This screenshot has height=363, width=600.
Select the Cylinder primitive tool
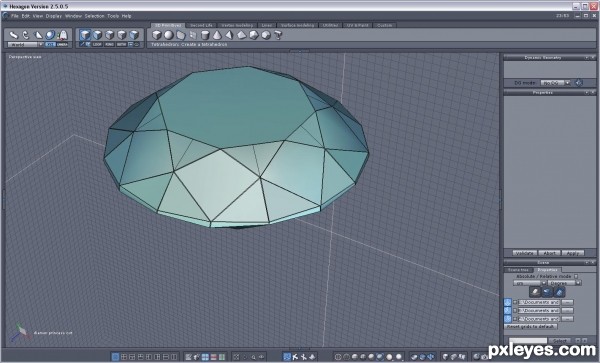(x=205, y=35)
